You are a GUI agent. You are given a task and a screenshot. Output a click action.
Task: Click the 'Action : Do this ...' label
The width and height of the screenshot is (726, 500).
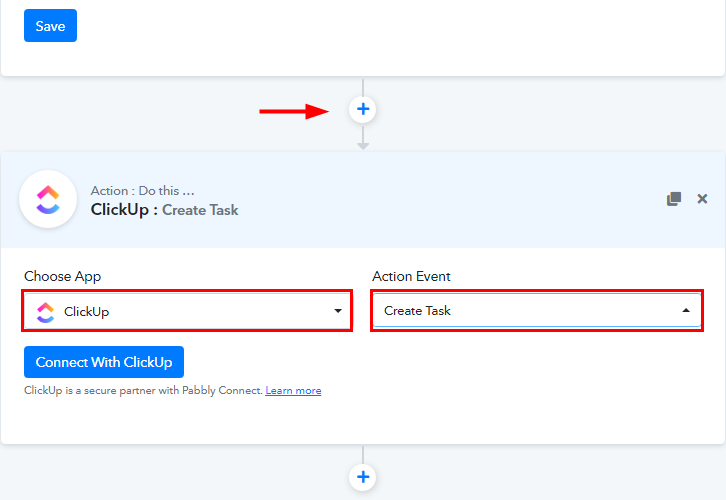click(143, 191)
